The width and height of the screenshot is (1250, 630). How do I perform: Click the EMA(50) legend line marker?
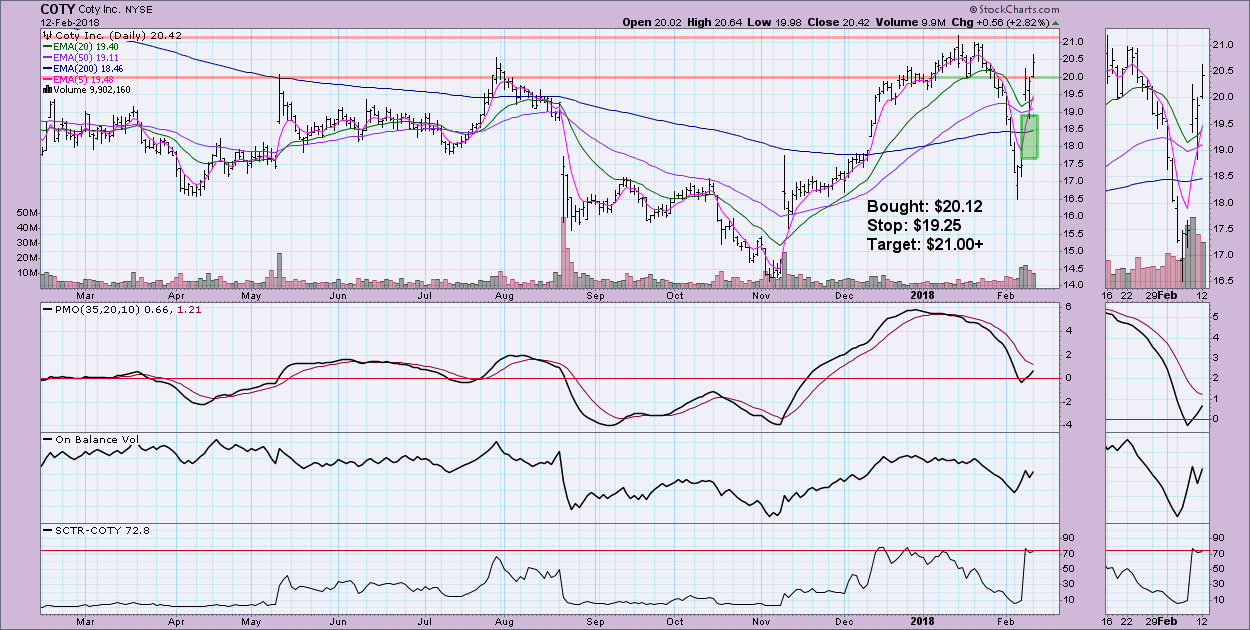[x=46, y=57]
